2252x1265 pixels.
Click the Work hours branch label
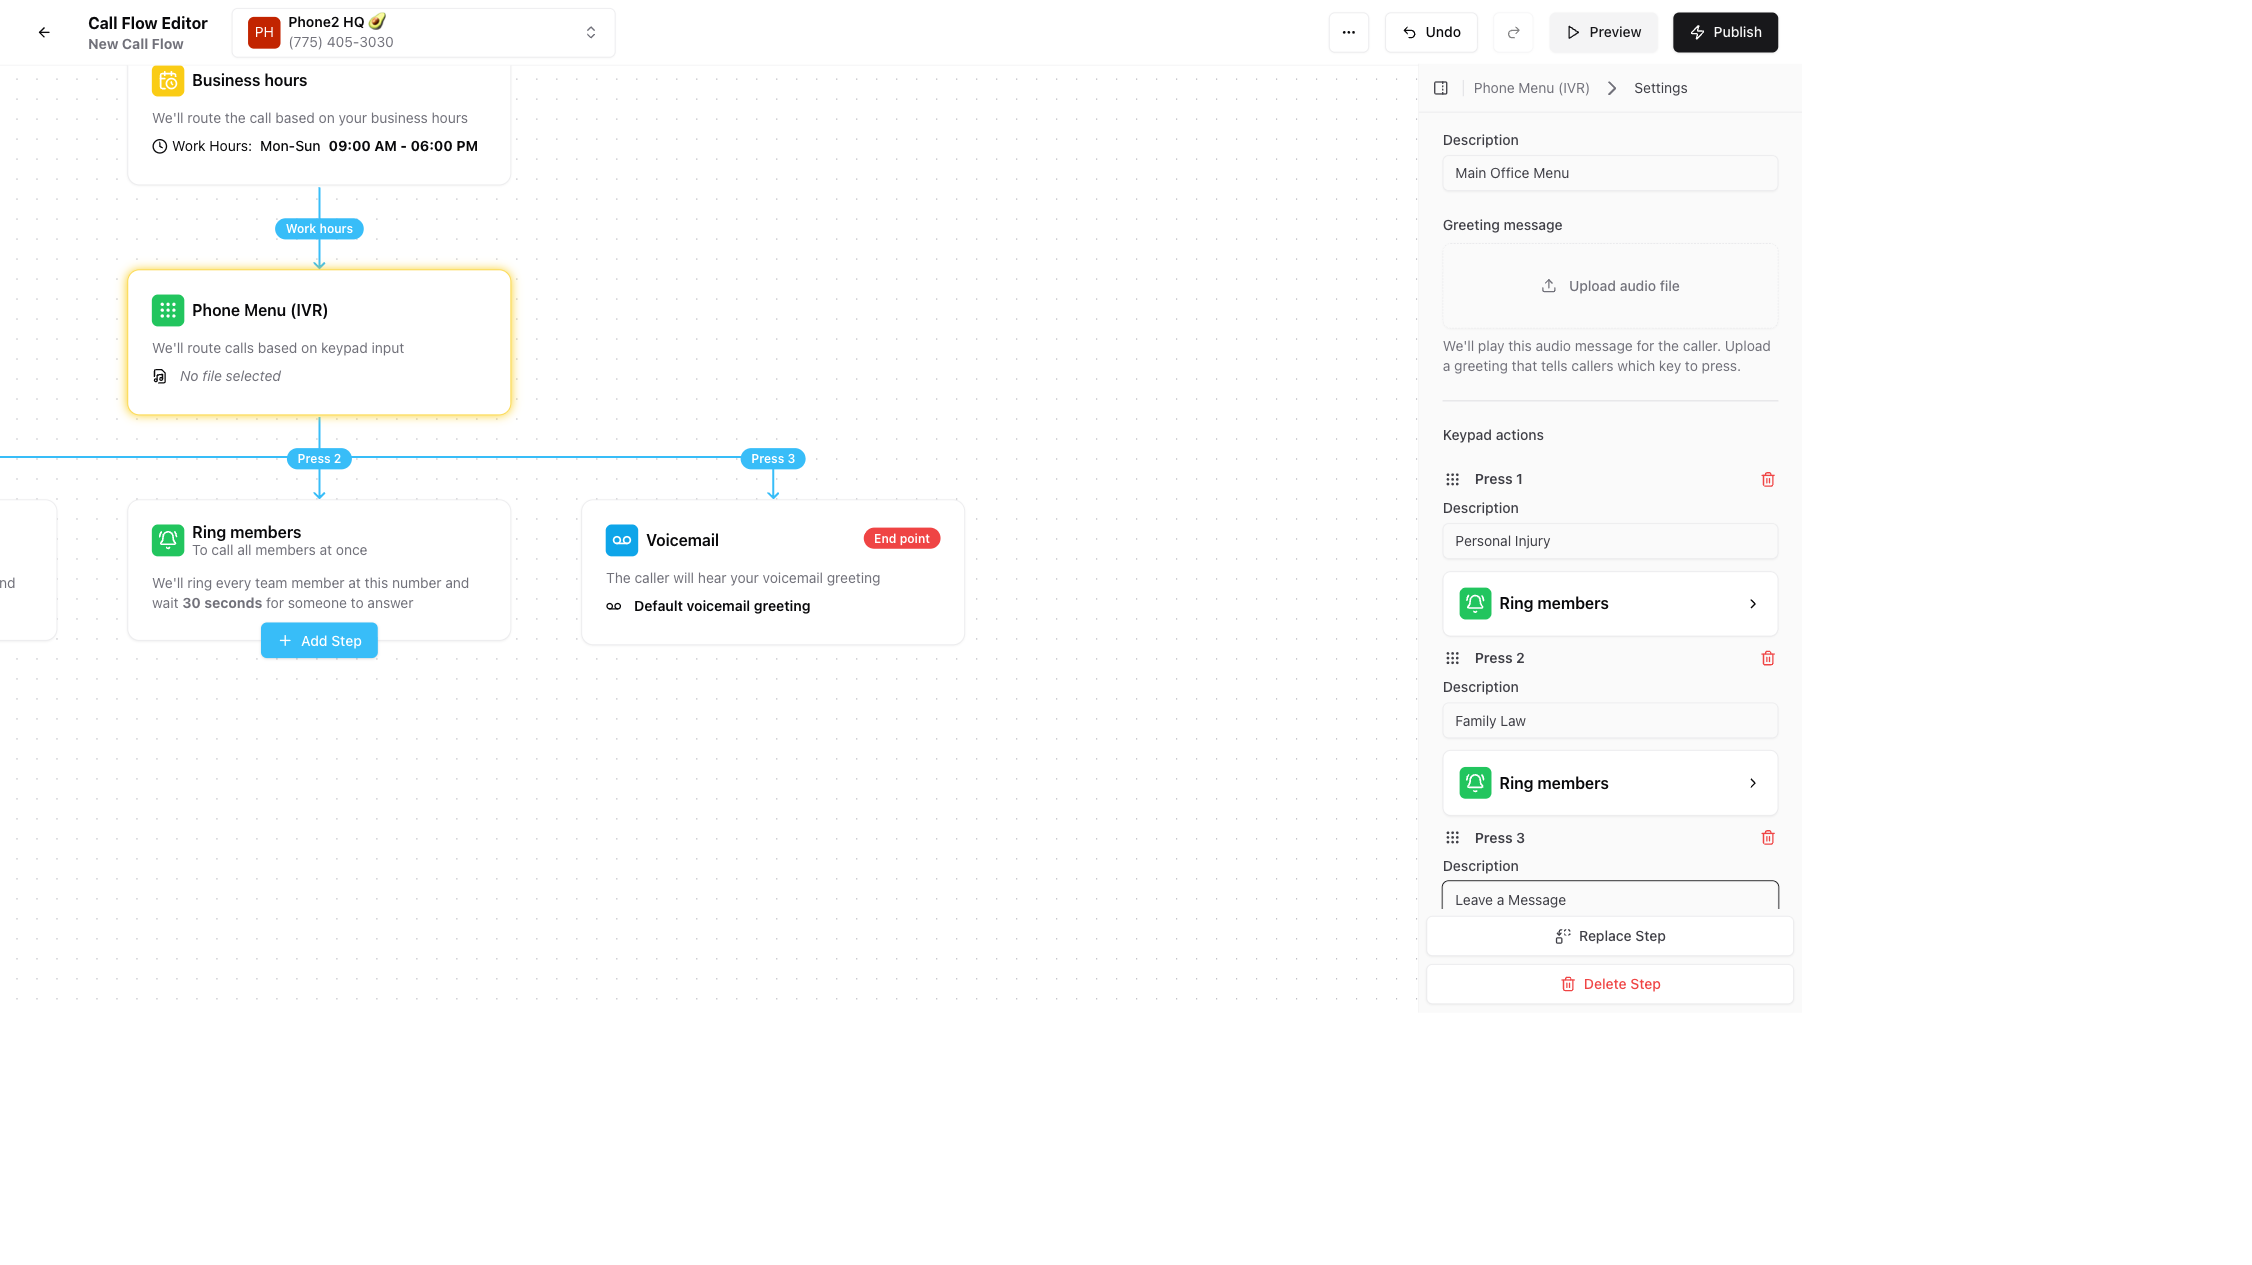(x=319, y=229)
